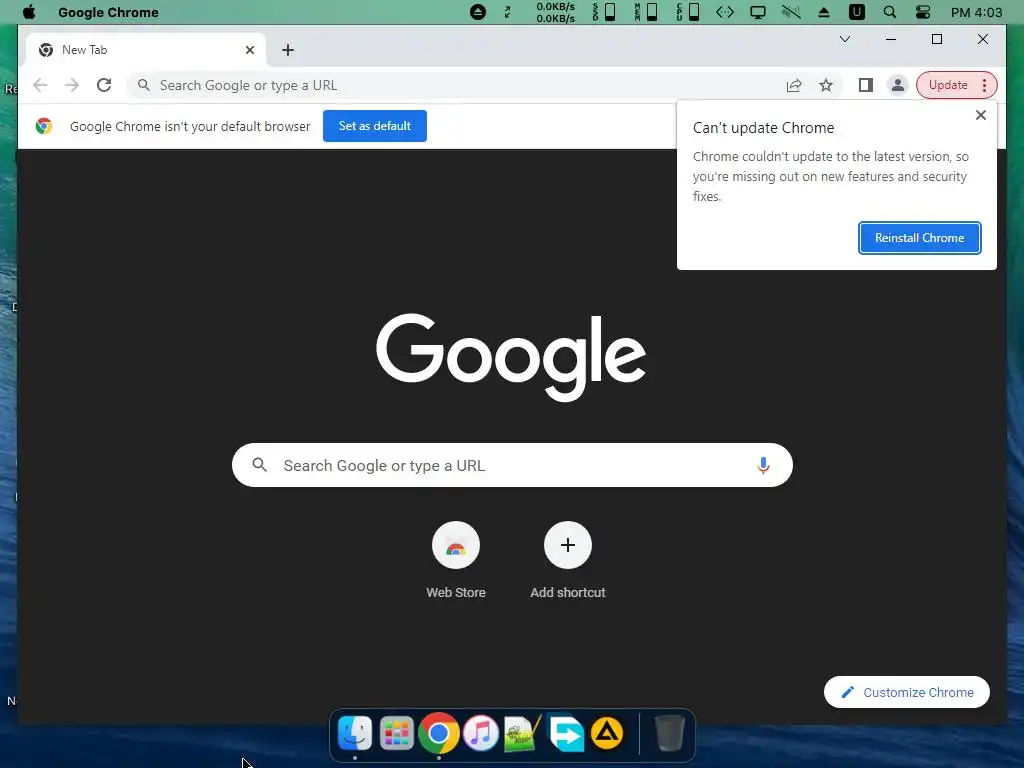Click Chrome icon in the dock

coord(438,733)
